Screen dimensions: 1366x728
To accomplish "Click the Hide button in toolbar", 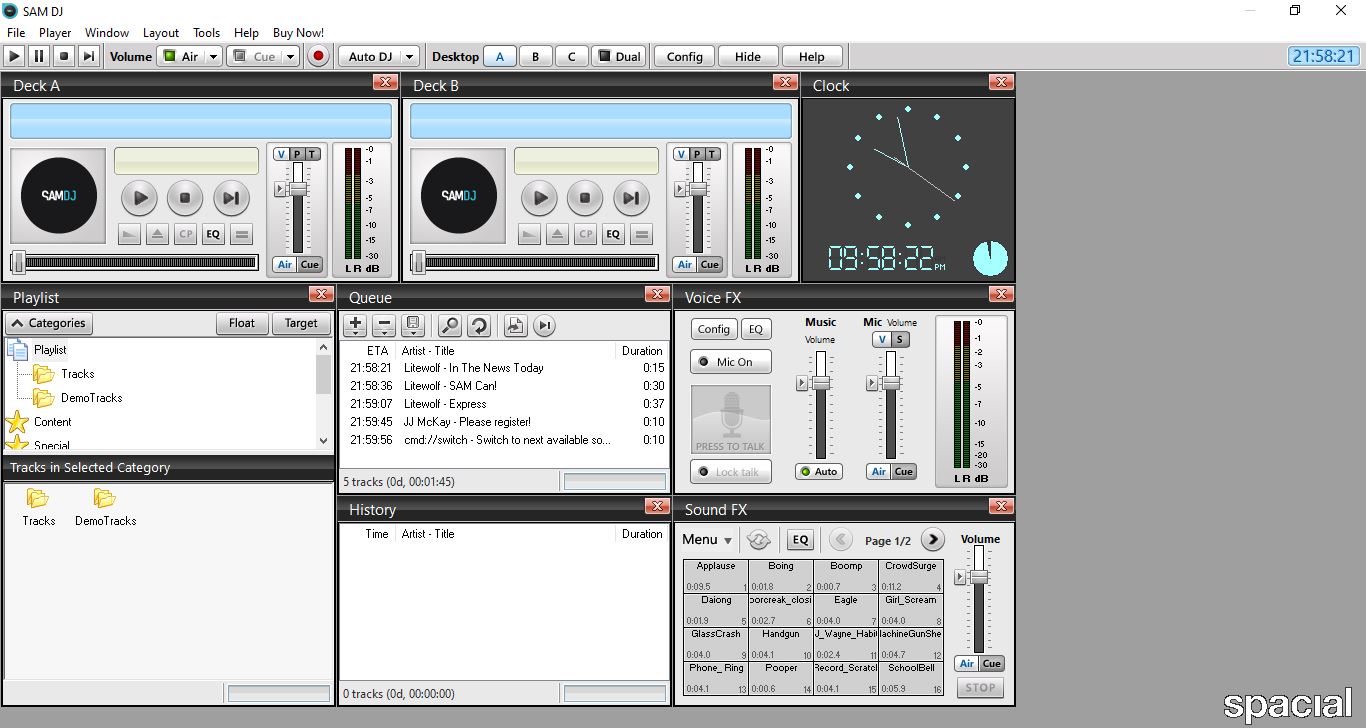I will click(748, 57).
